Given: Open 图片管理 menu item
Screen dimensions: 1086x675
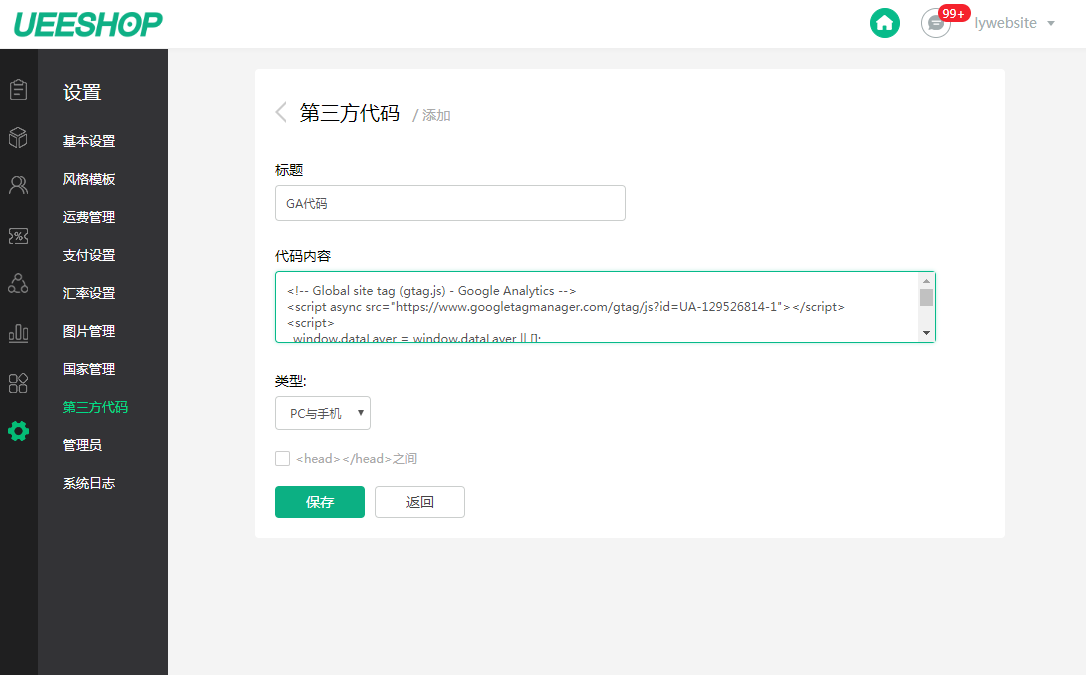Looking at the screenshot, I should 89,332.
